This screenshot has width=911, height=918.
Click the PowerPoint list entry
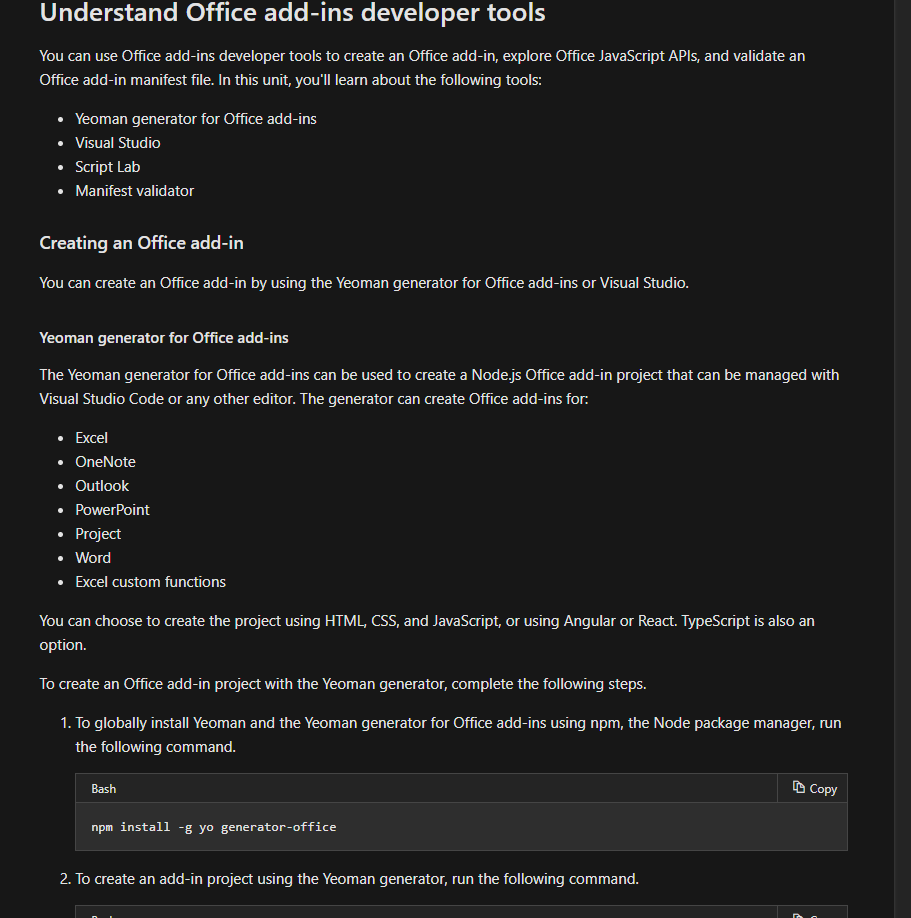[112, 509]
